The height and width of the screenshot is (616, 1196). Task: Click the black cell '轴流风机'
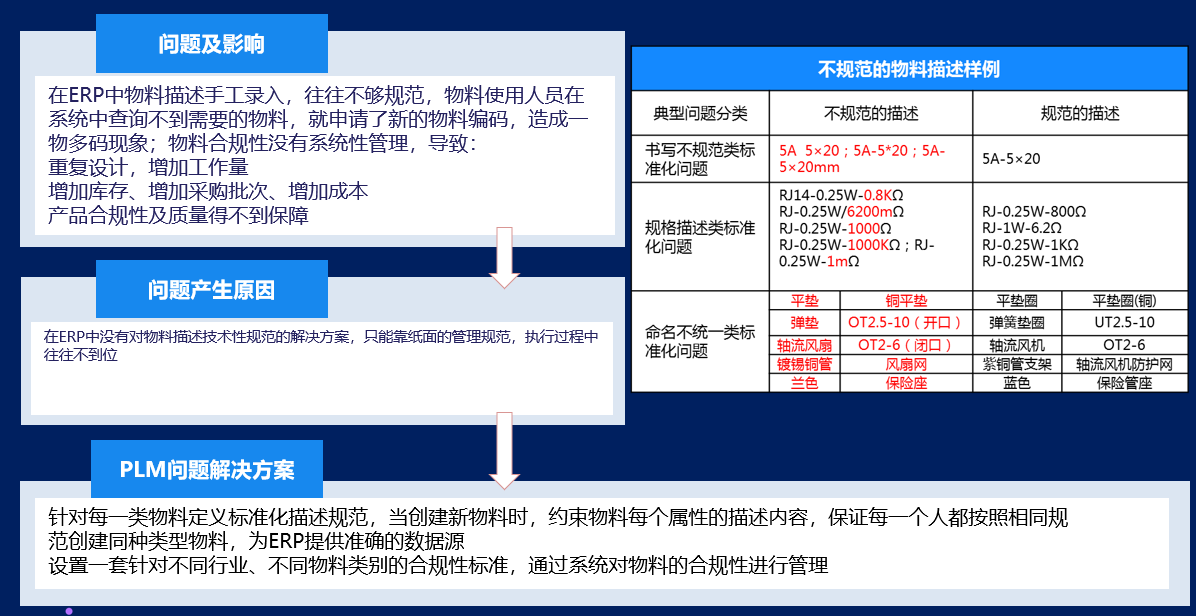1017,345
